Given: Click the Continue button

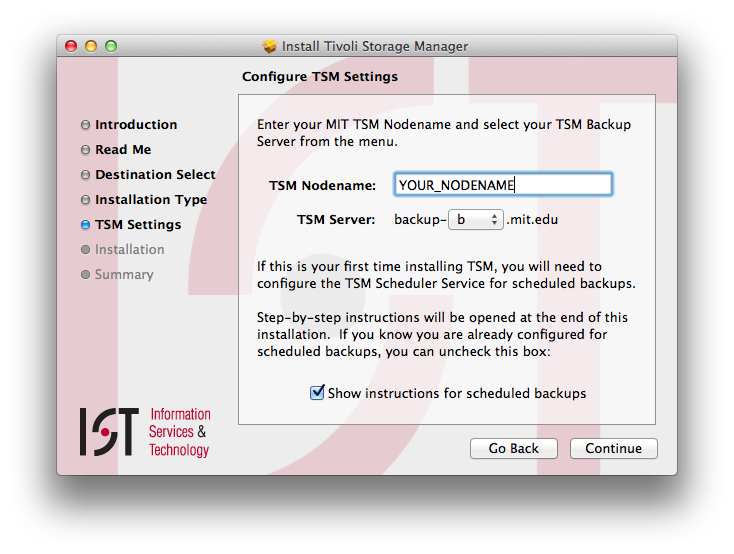Looking at the screenshot, I should pyautogui.click(x=614, y=449).
